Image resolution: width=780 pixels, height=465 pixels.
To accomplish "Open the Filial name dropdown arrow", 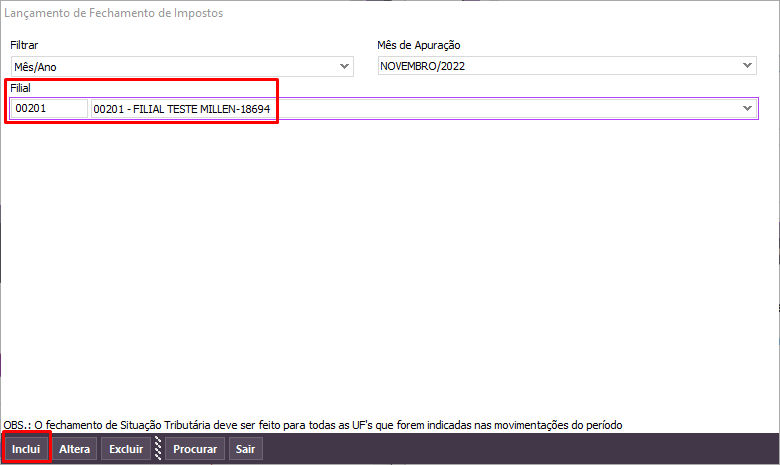I will click(x=747, y=108).
